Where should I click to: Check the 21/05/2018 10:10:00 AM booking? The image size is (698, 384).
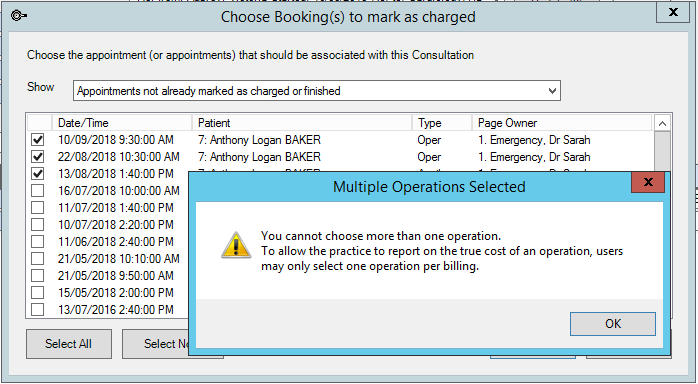point(38,259)
